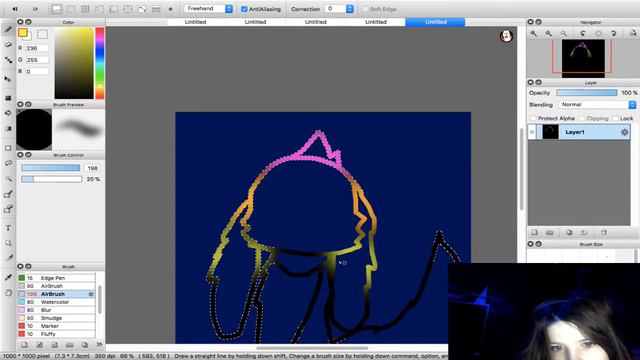Delete the selected layer
This screenshot has height=360, width=640.
pyautogui.click(x=604, y=233)
